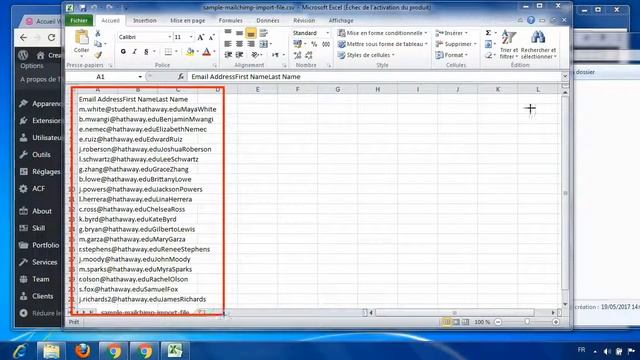Toggle wrap text icon
640x360 pixels.
coord(264,33)
